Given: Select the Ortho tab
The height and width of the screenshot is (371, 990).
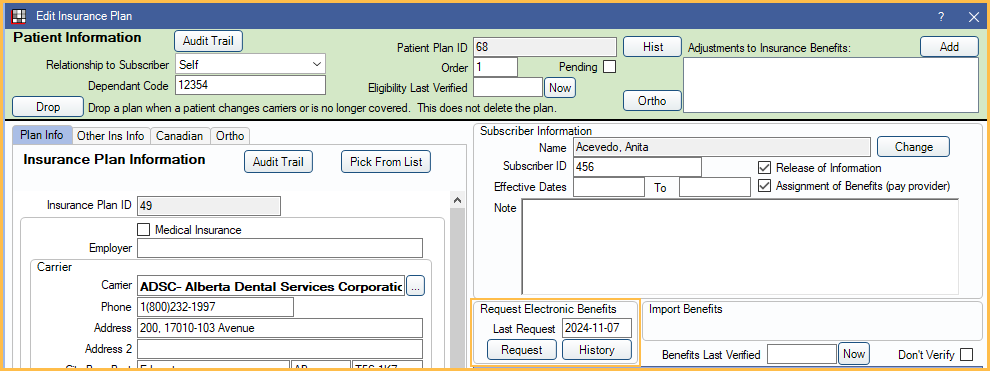Looking at the screenshot, I should 230,136.
